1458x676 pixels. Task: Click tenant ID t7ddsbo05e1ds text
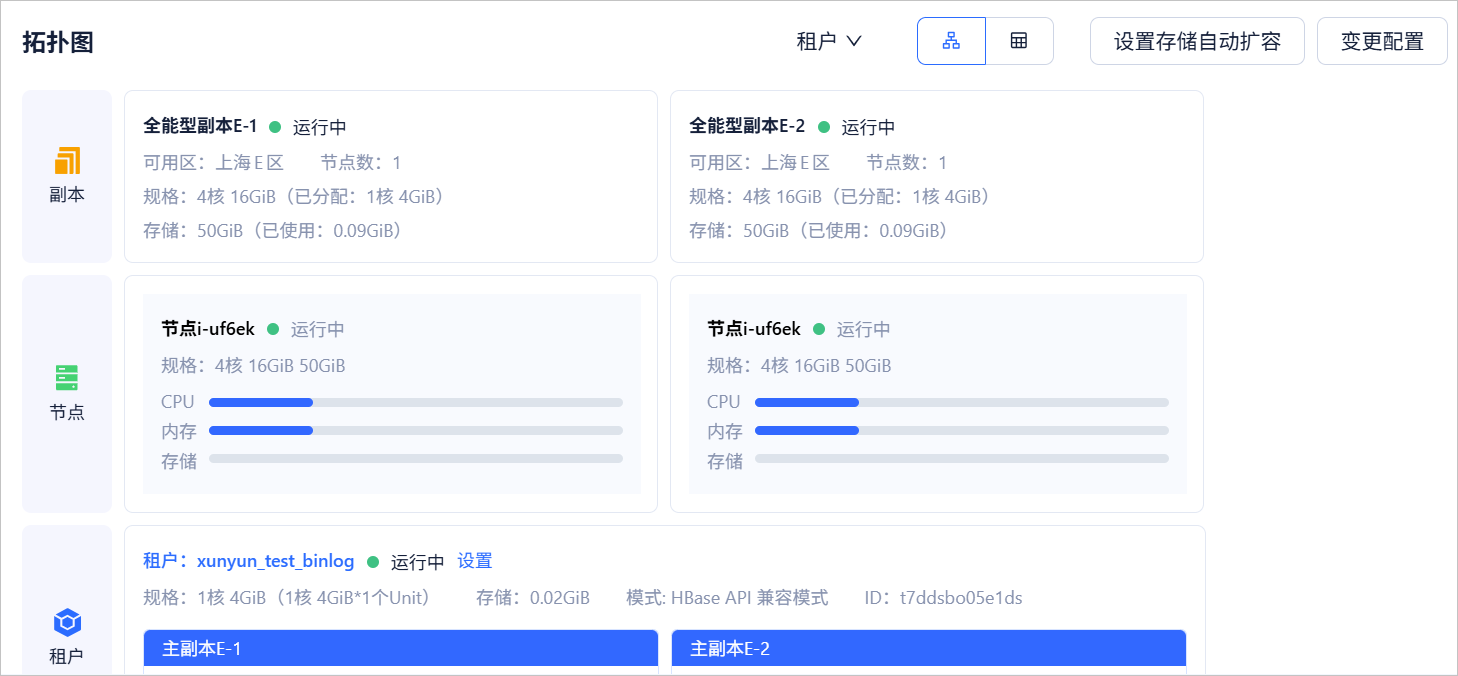tap(943, 598)
